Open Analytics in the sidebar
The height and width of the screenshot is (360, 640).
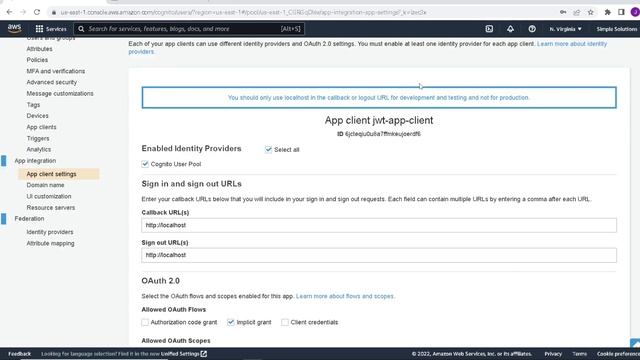click(39, 149)
